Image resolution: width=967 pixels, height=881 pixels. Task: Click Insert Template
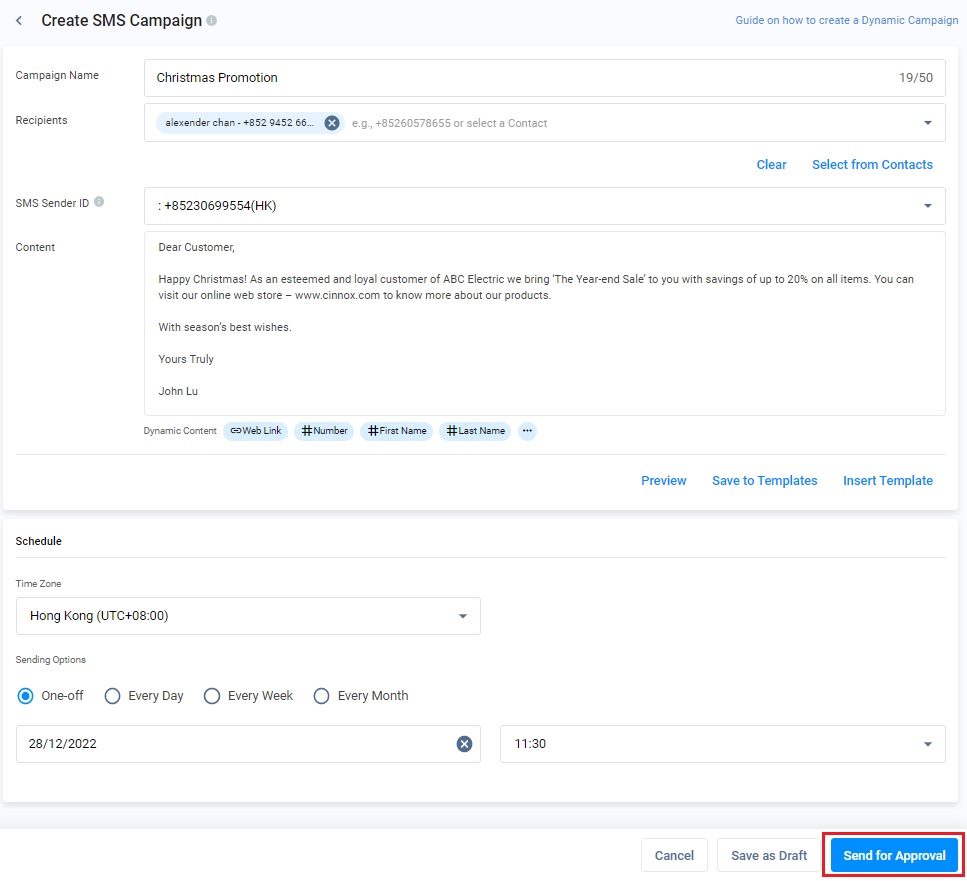[887, 481]
